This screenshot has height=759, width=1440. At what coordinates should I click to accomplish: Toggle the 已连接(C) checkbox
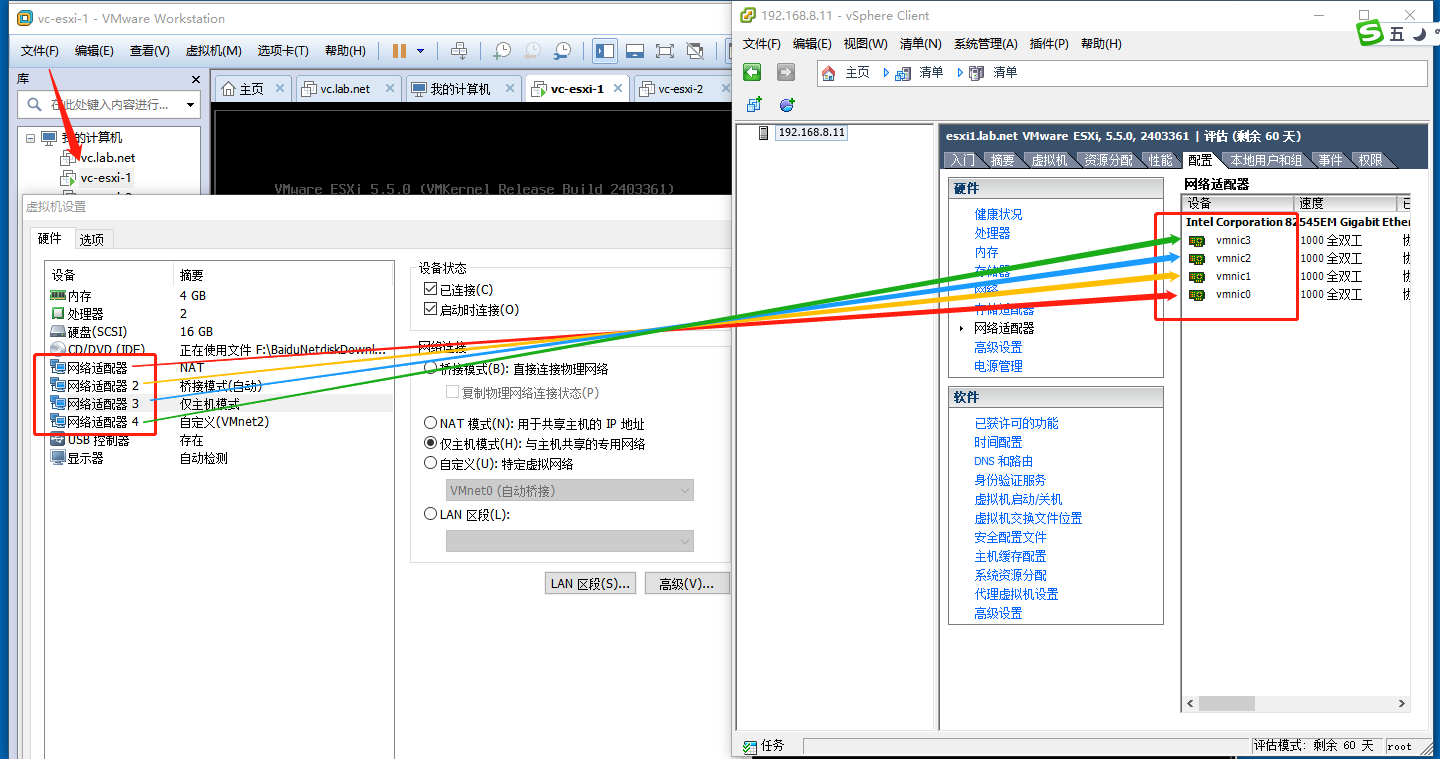(431, 290)
